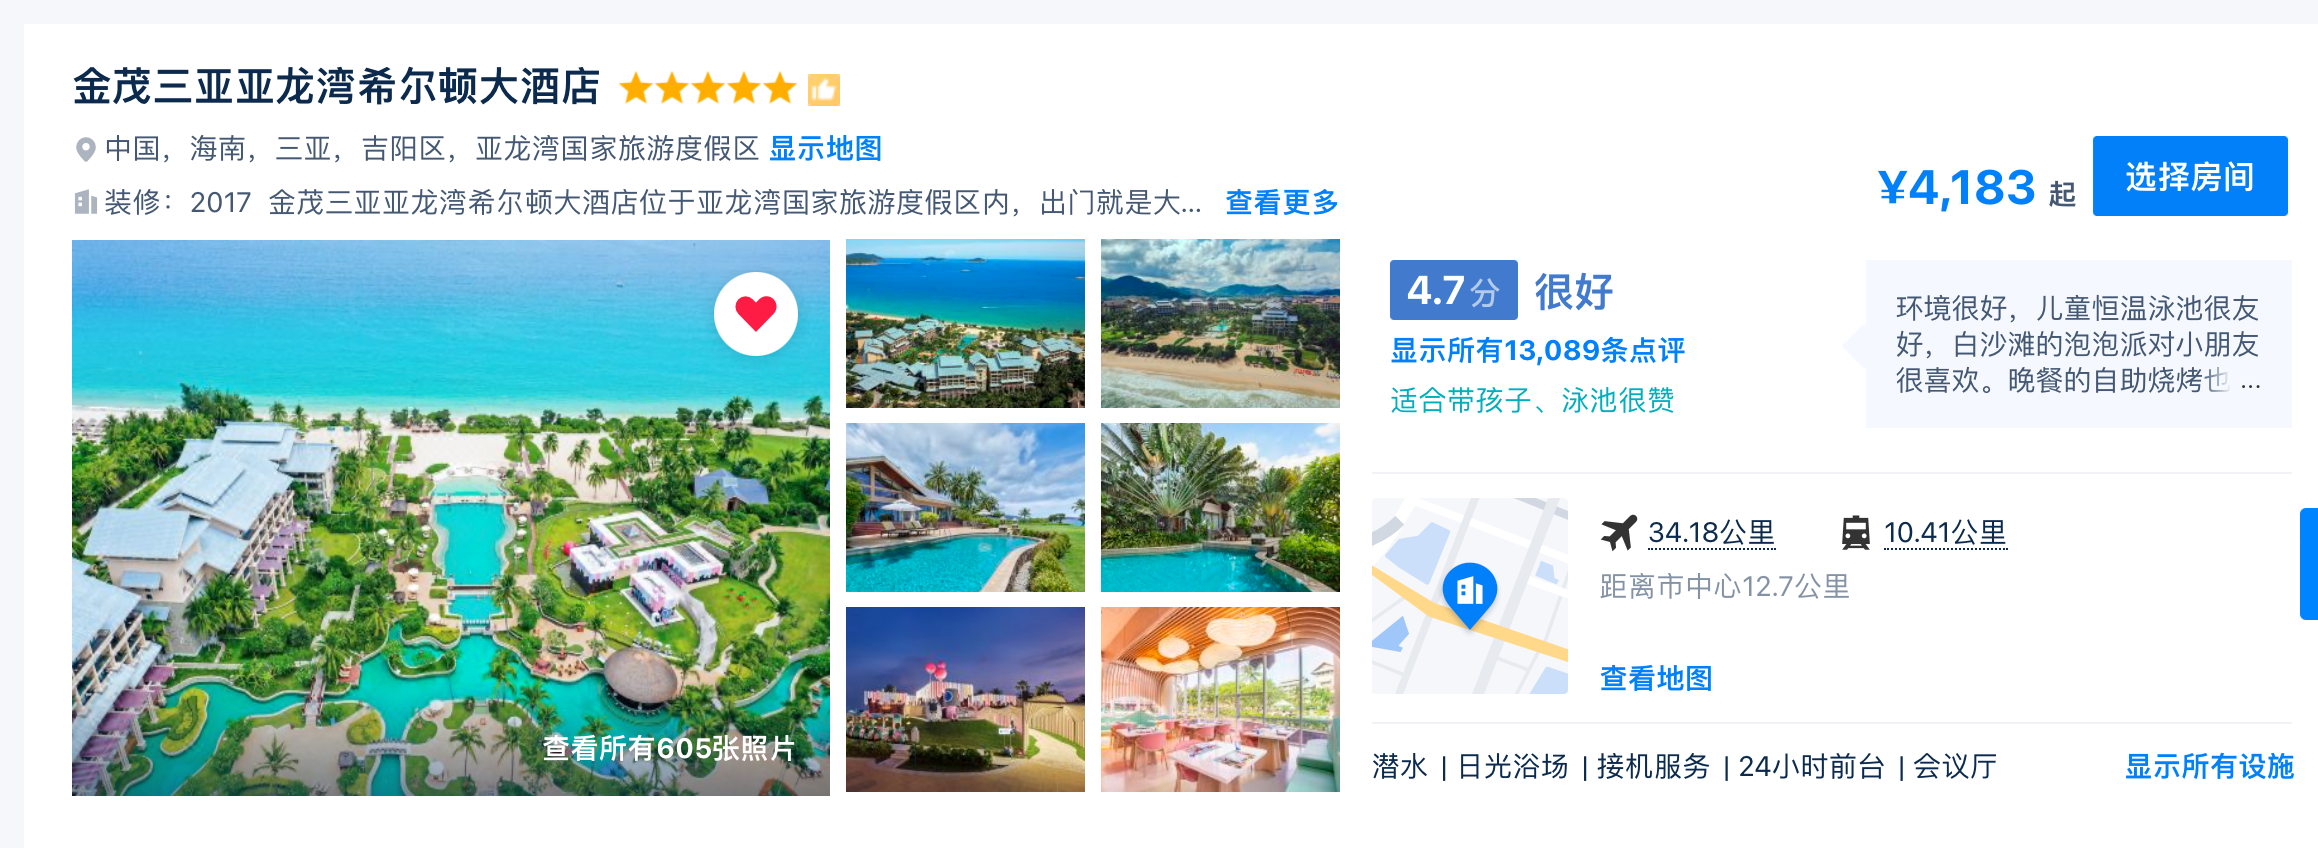Expand description with 查看更多

tap(1282, 203)
